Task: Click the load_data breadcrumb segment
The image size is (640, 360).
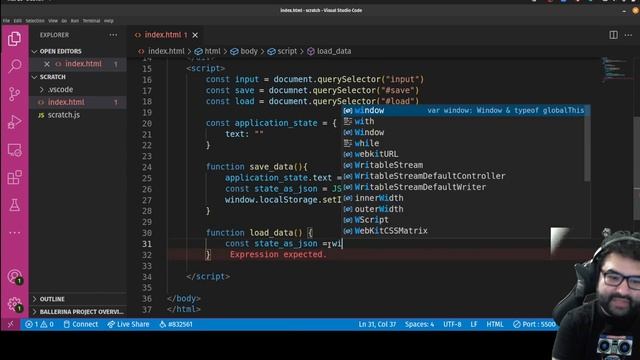Action: point(329,51)
